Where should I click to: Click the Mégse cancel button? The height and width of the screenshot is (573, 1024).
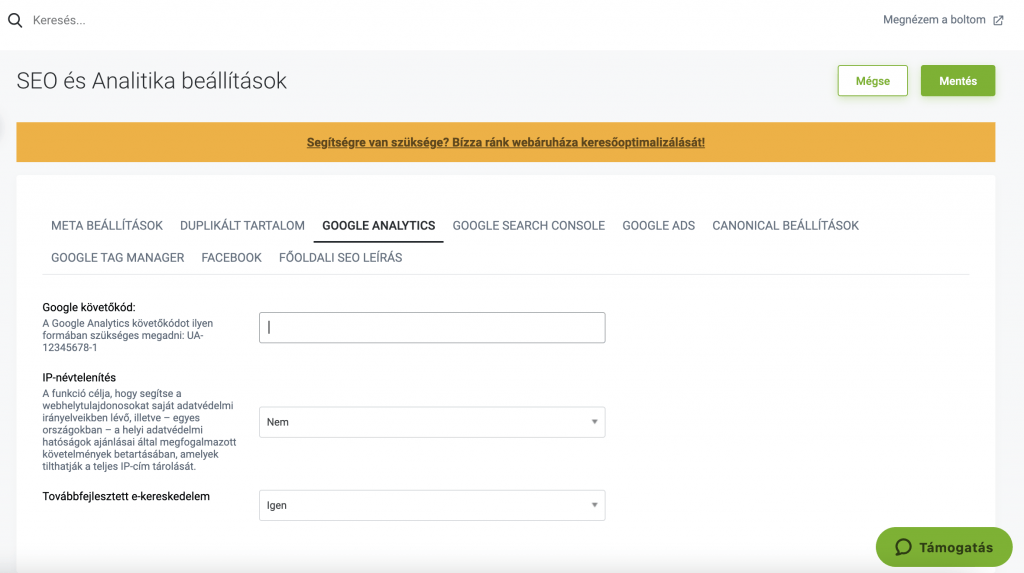click(x=872, y=80)
